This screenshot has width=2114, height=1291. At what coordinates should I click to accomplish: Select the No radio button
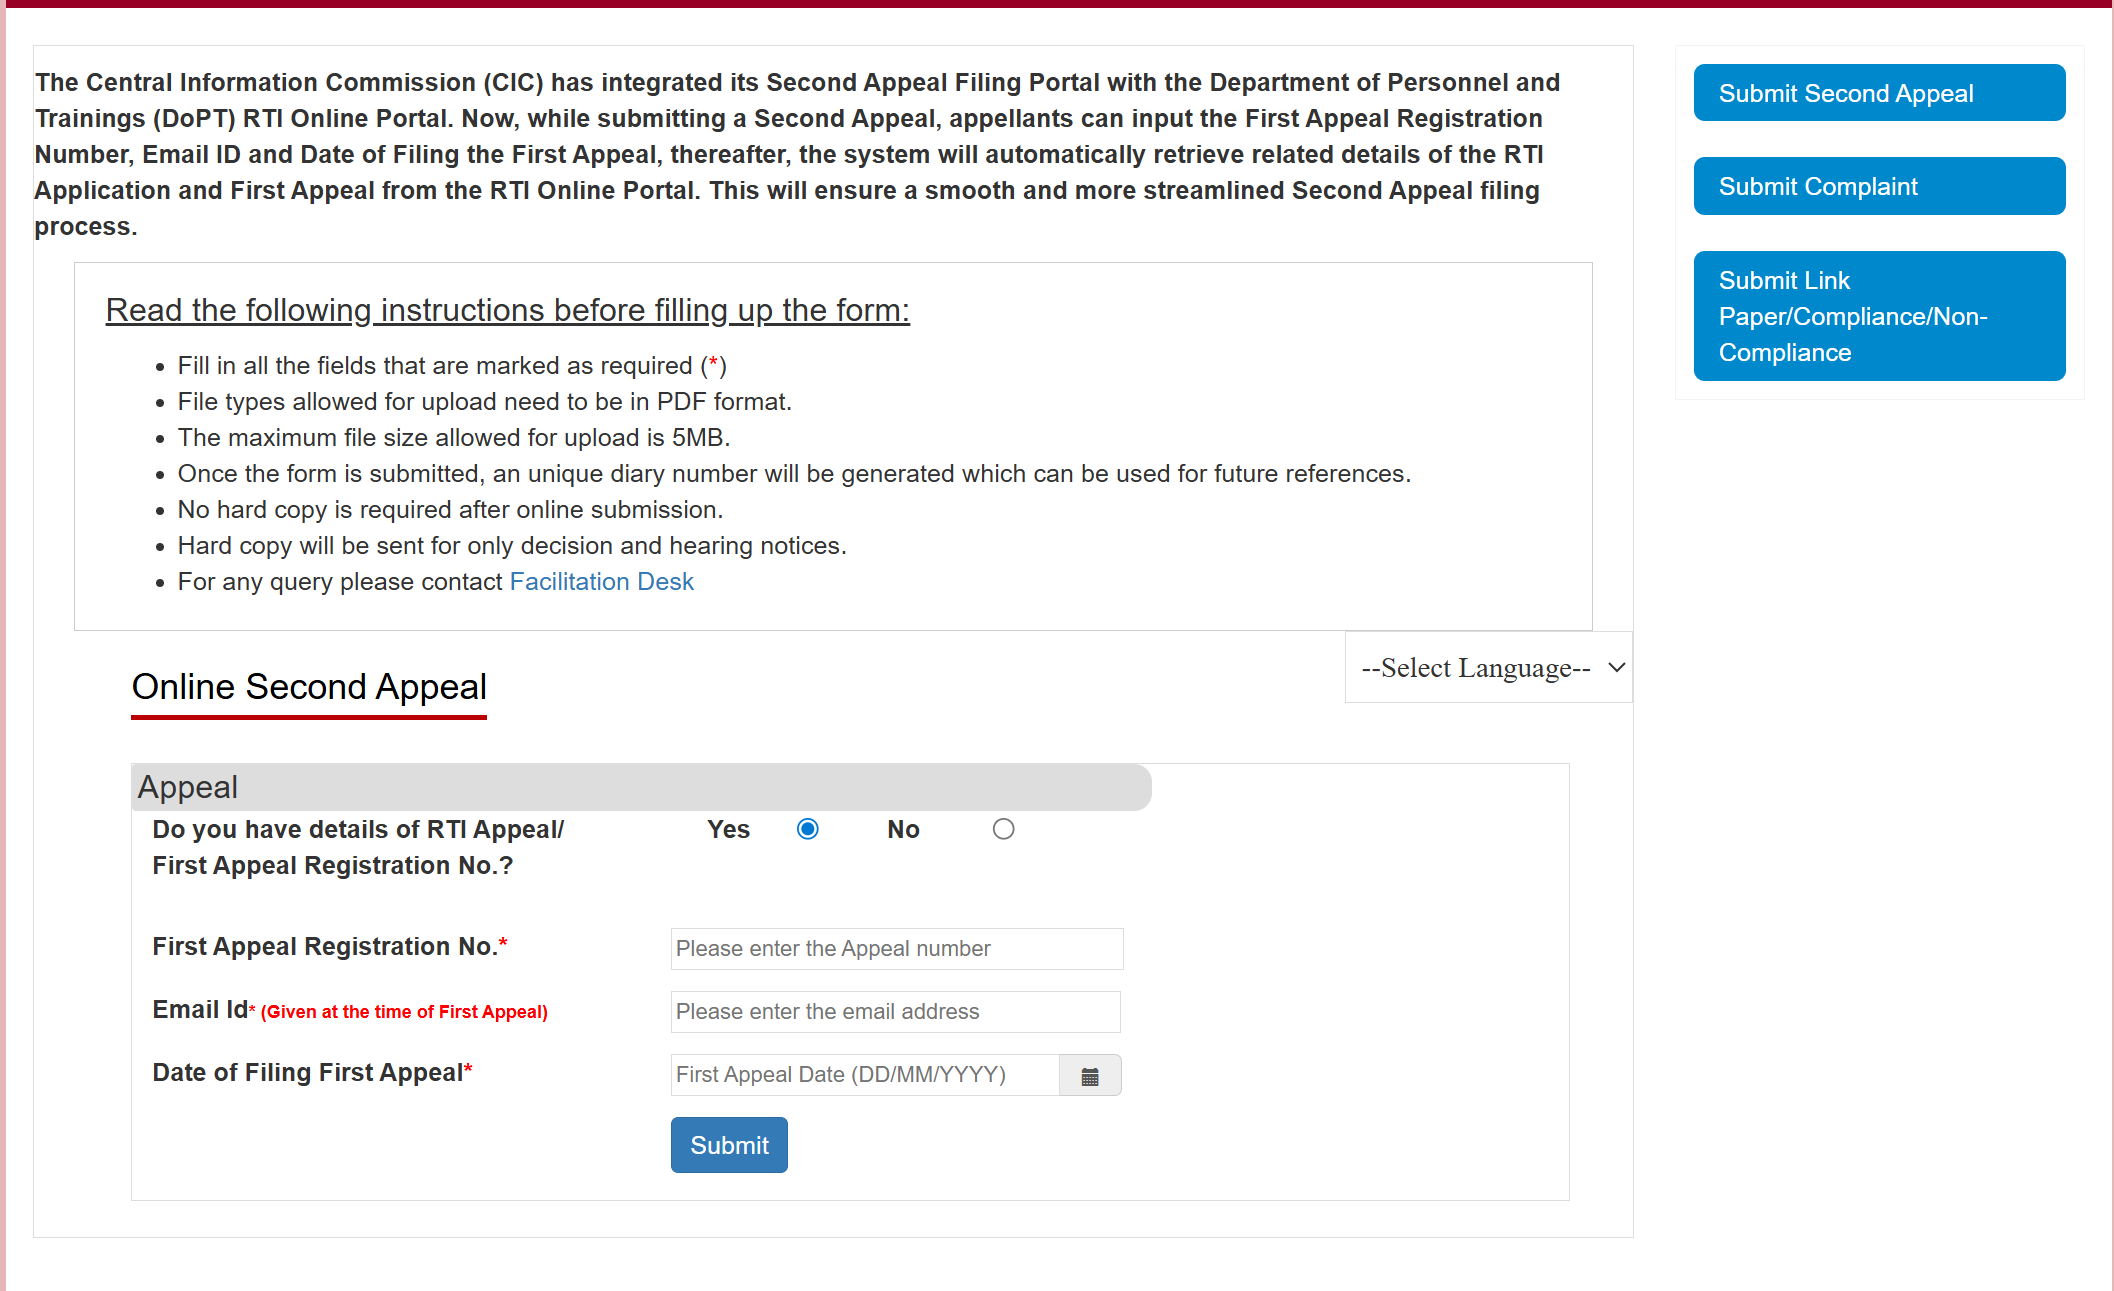[1003, 829]
